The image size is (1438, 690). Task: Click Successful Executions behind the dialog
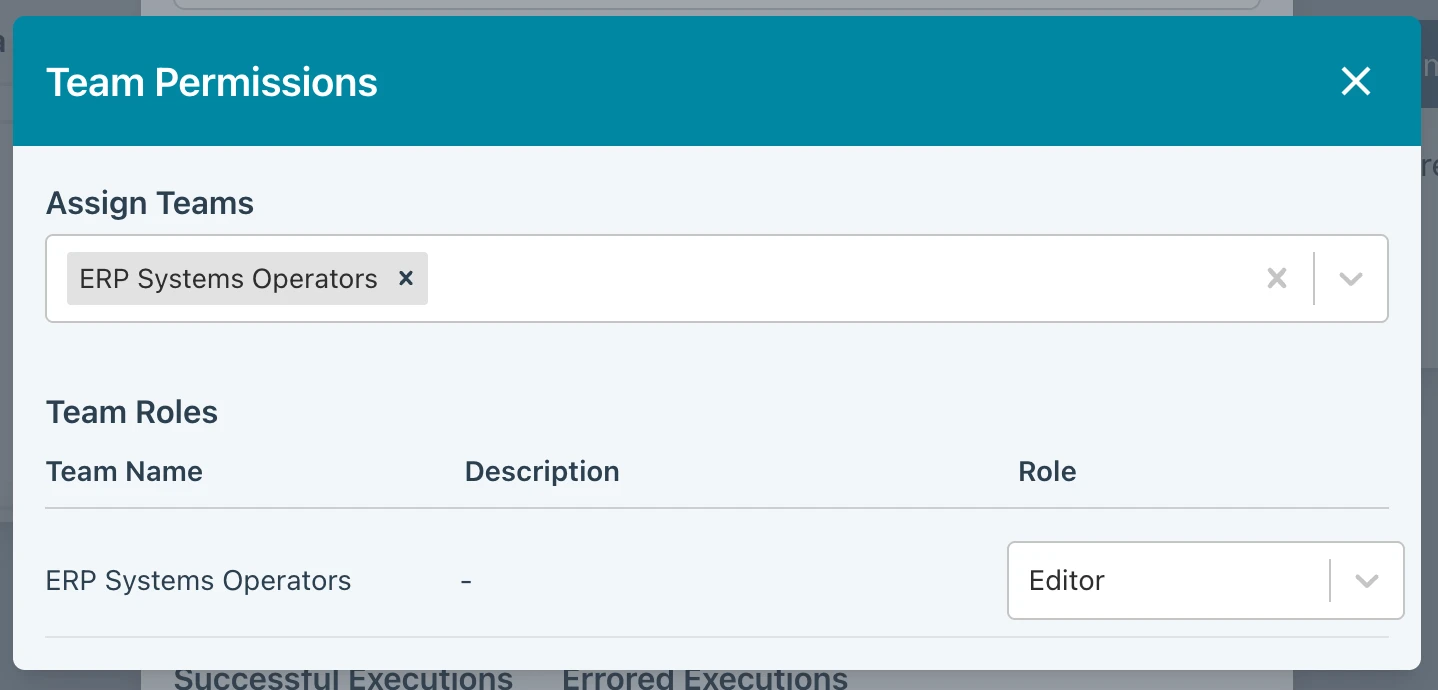(x=343, y=679)
